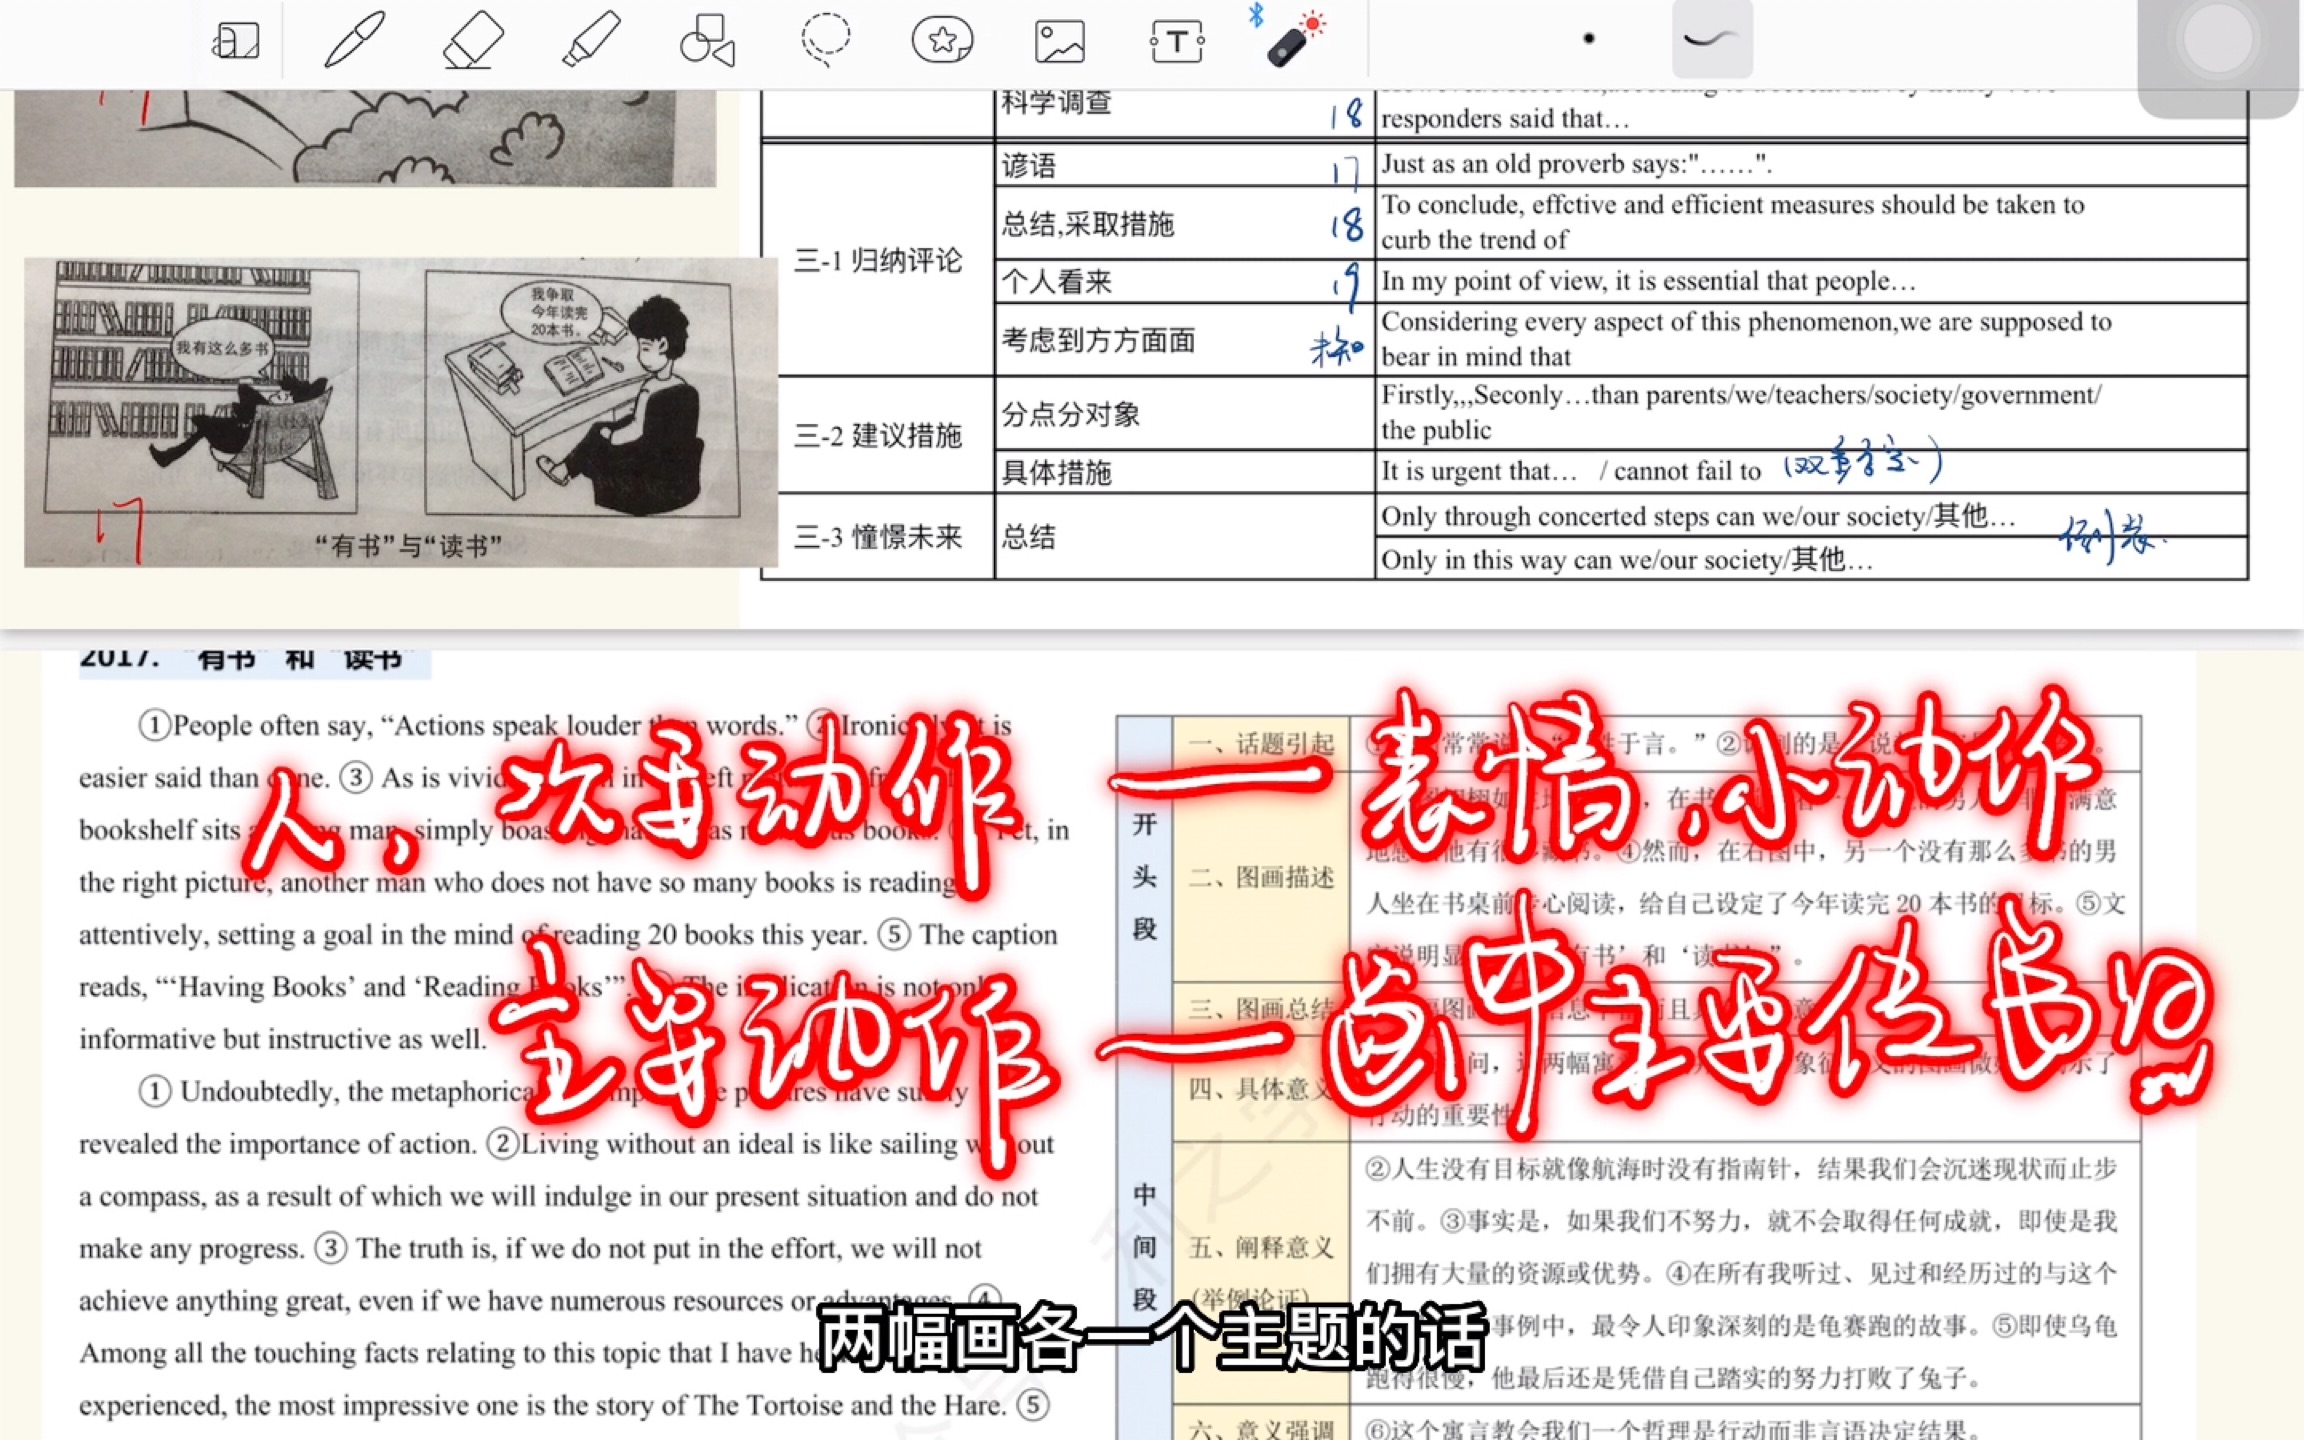2304x1440 pixels.
Task: Tap 'Only in this way can' sentence
Action: 1626,559
